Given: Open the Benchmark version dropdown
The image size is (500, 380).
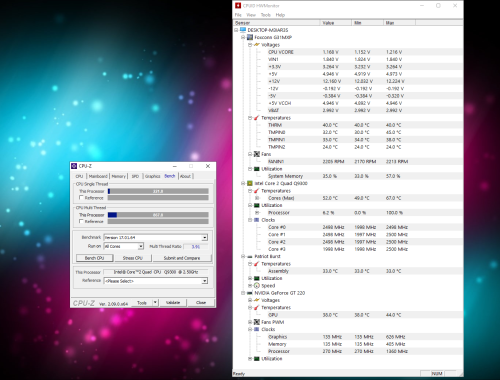Looking at the screenshot, I should 205,238.
